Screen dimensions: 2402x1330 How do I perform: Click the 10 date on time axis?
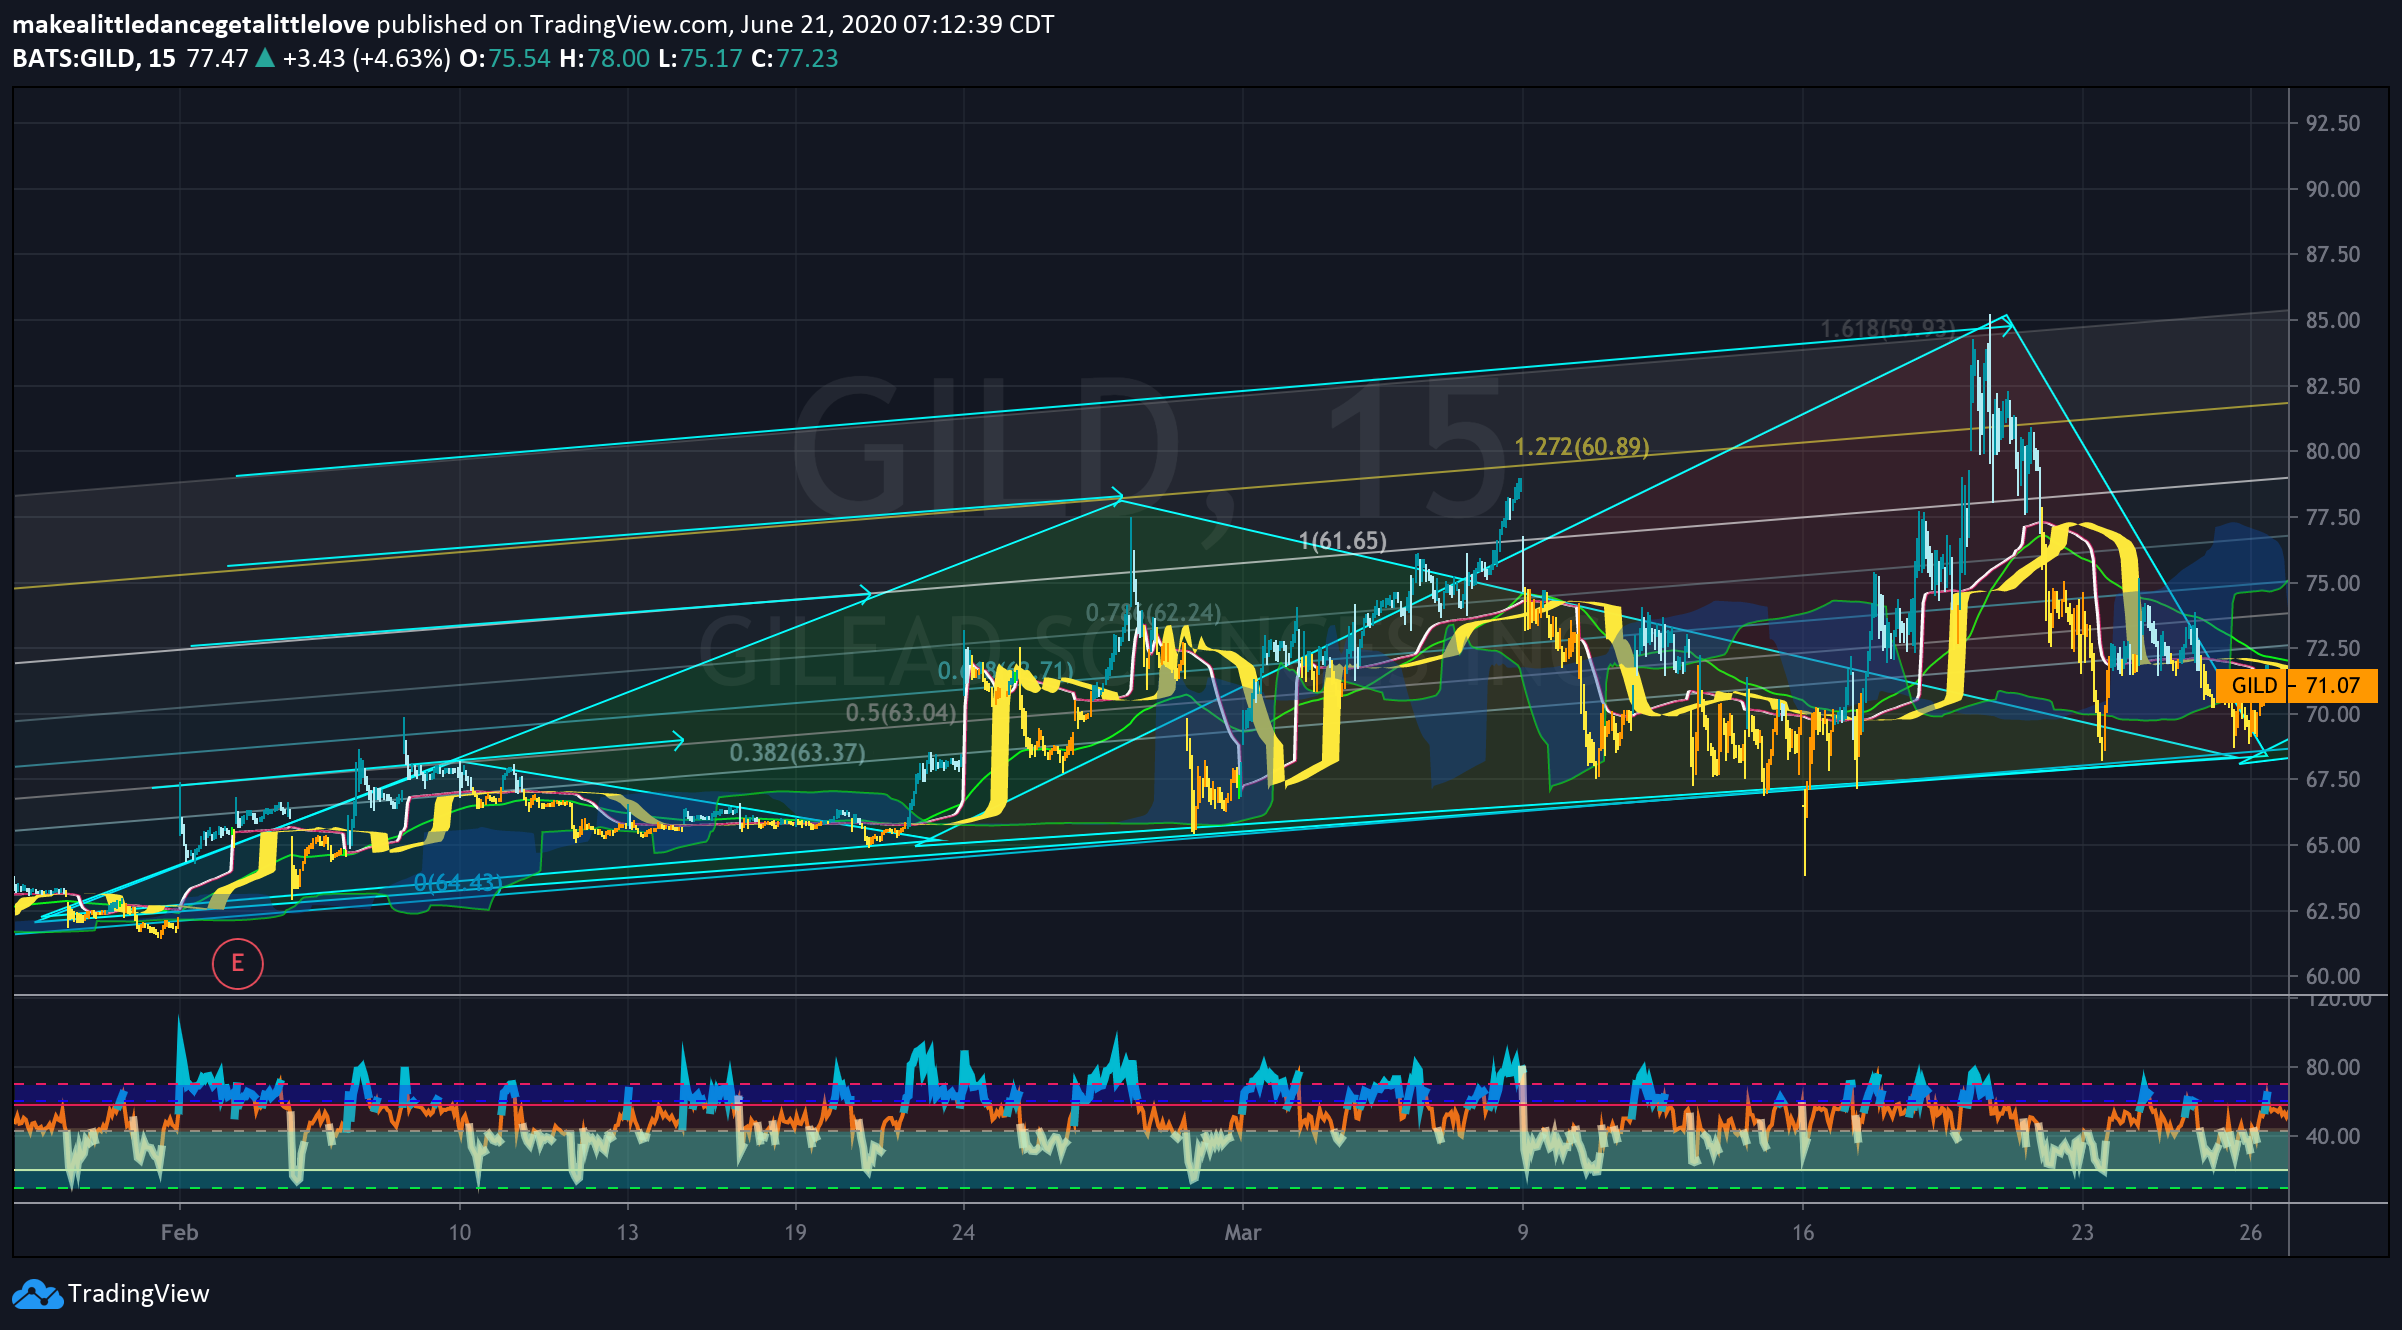[x=459, y=1233]
